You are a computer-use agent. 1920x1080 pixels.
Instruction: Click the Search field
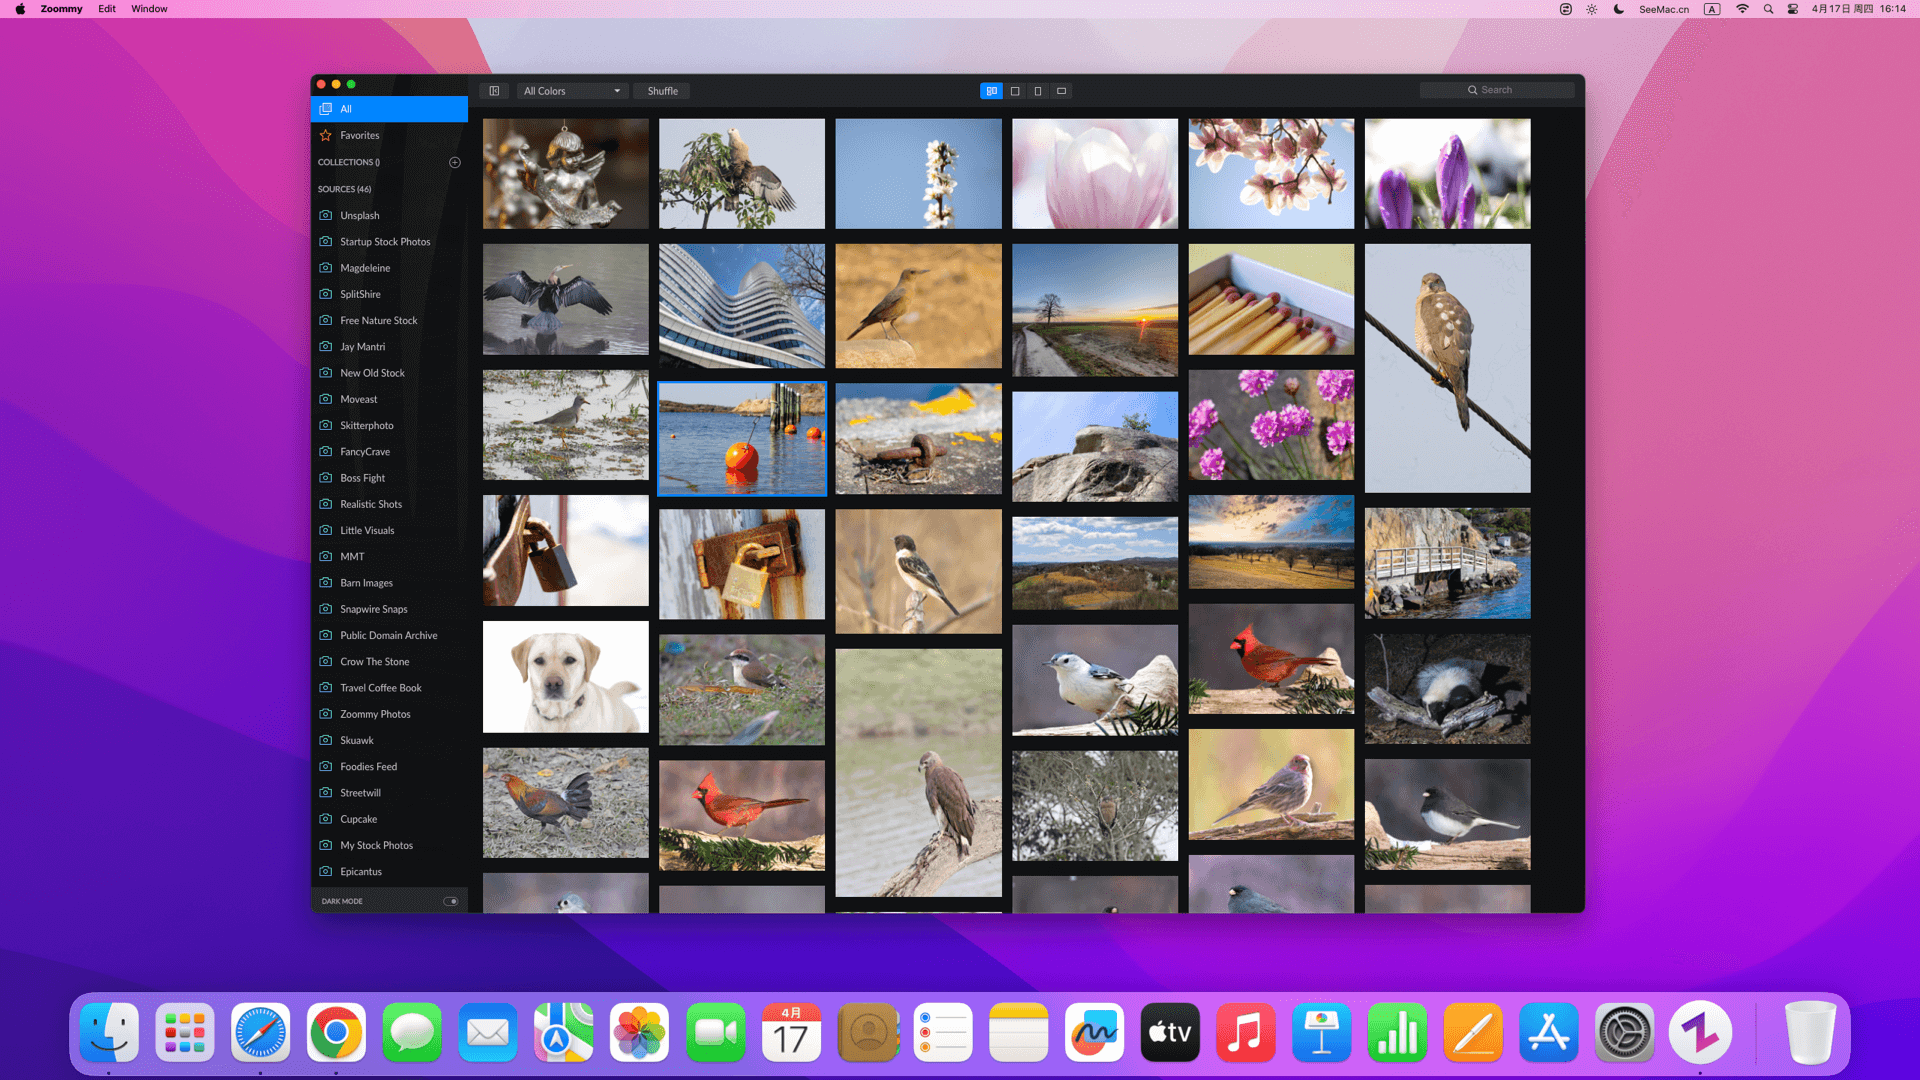point(1496,90)
